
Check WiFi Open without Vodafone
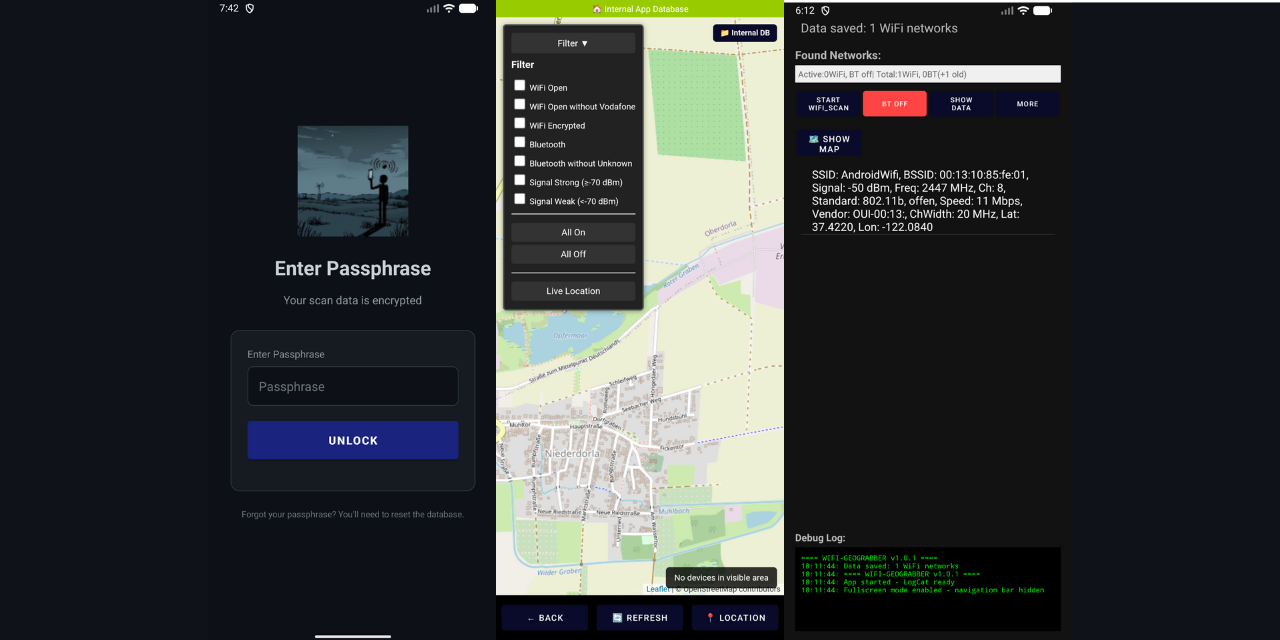click(x=520, y=104)
